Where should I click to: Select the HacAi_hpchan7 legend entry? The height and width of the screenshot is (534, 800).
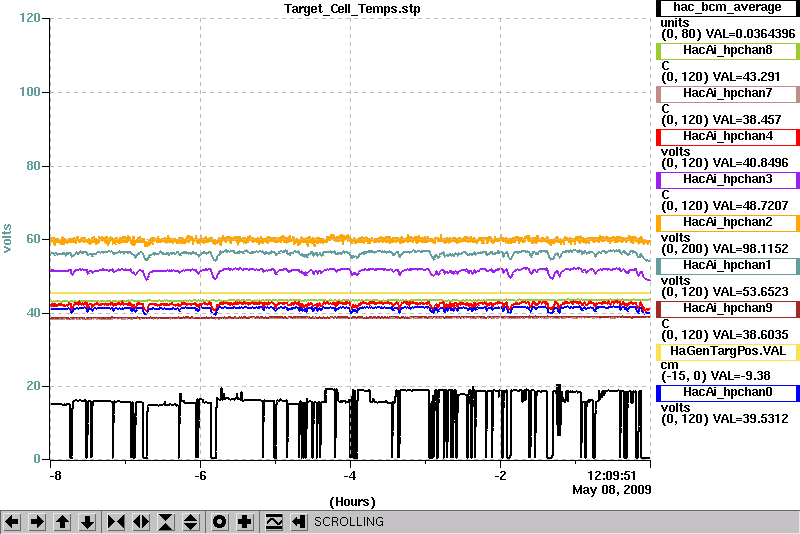click(x=728, y=94)
